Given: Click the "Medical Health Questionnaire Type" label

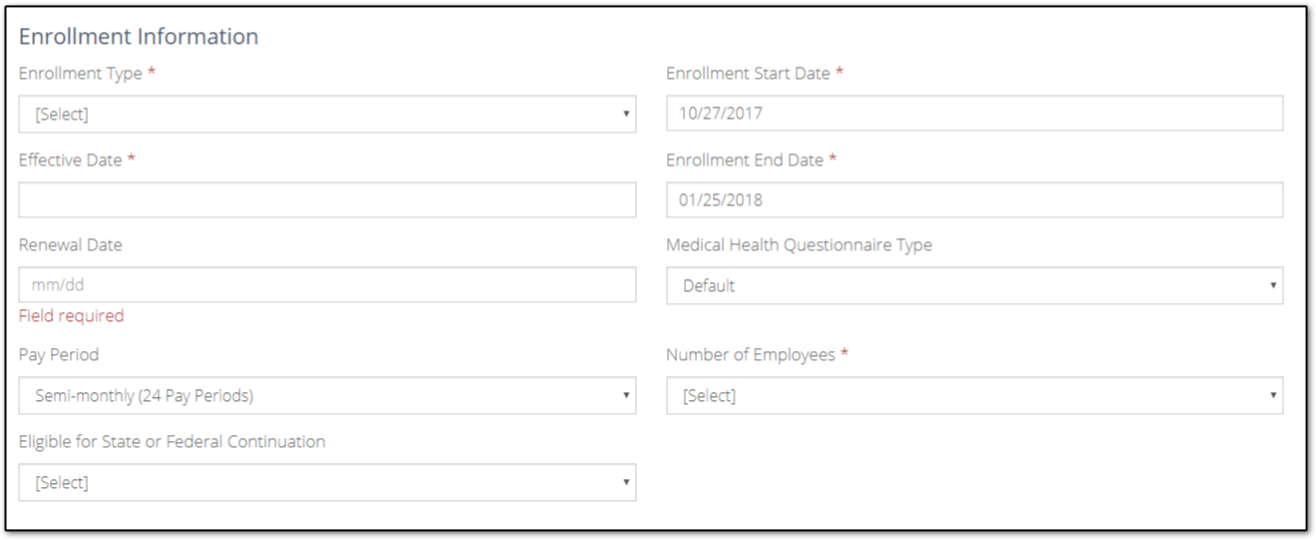Looking at the screenshot, I should [799, 245].
